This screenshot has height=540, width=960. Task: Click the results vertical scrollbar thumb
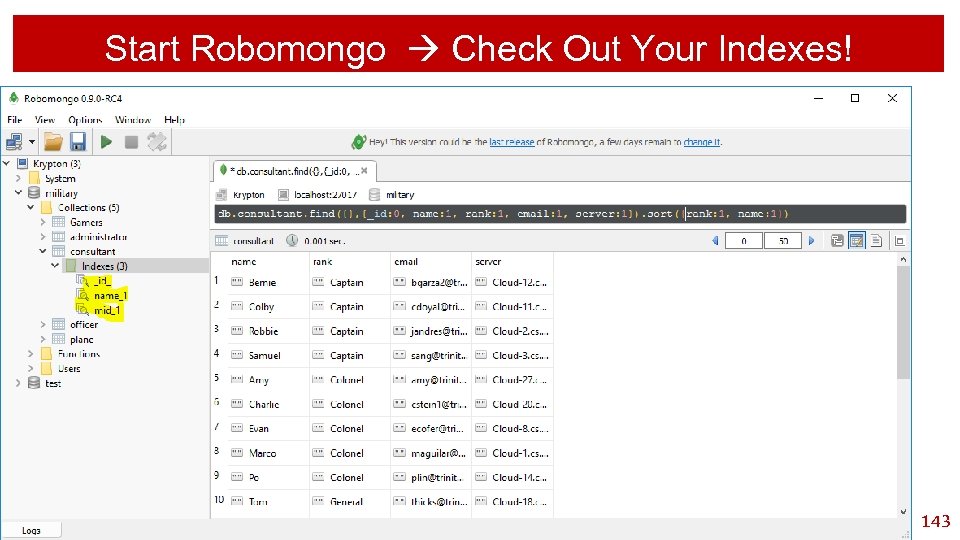pyautogui.click(x=903, y=322)
